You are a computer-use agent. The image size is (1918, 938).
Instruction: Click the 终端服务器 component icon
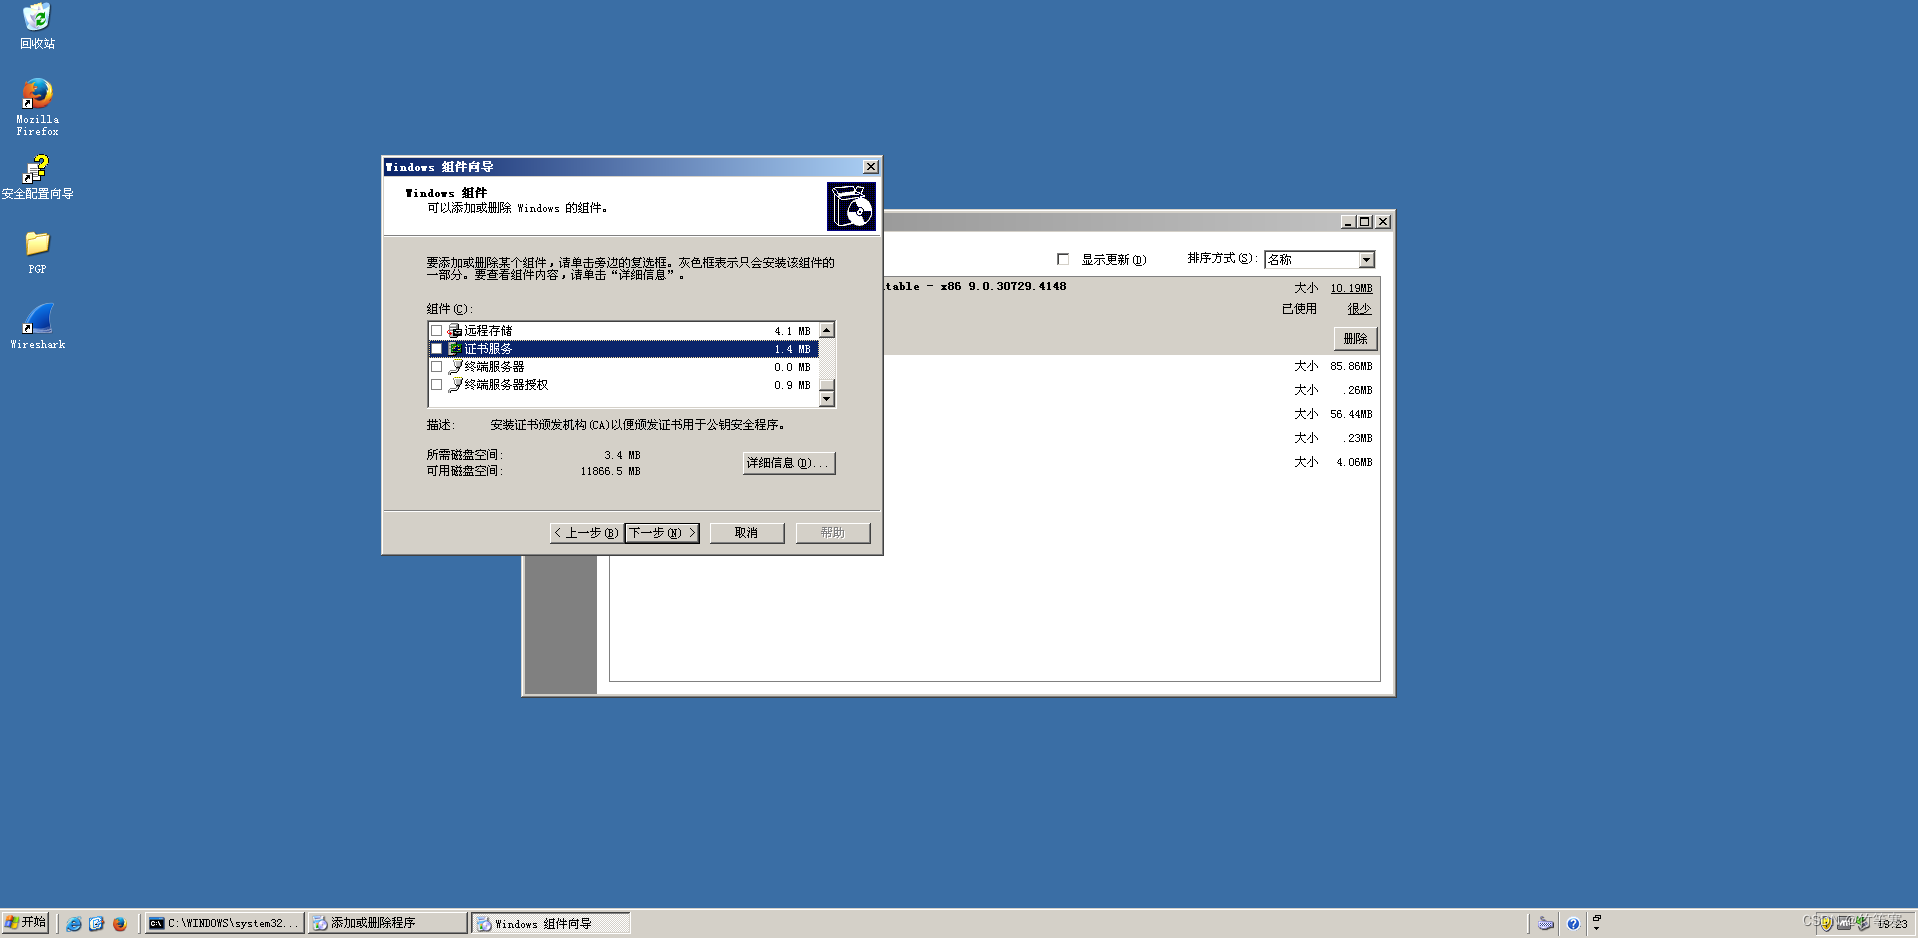point(454,367)
